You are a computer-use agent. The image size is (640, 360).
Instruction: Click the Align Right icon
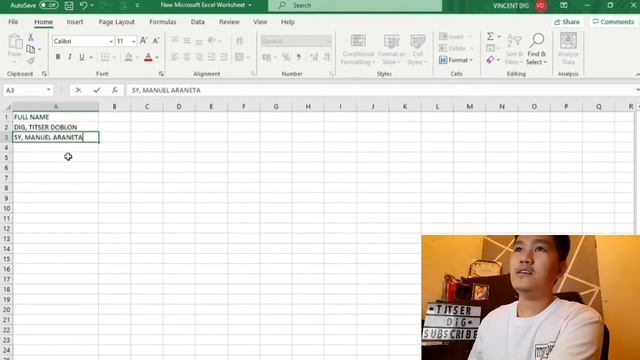(x=199, y=57)
